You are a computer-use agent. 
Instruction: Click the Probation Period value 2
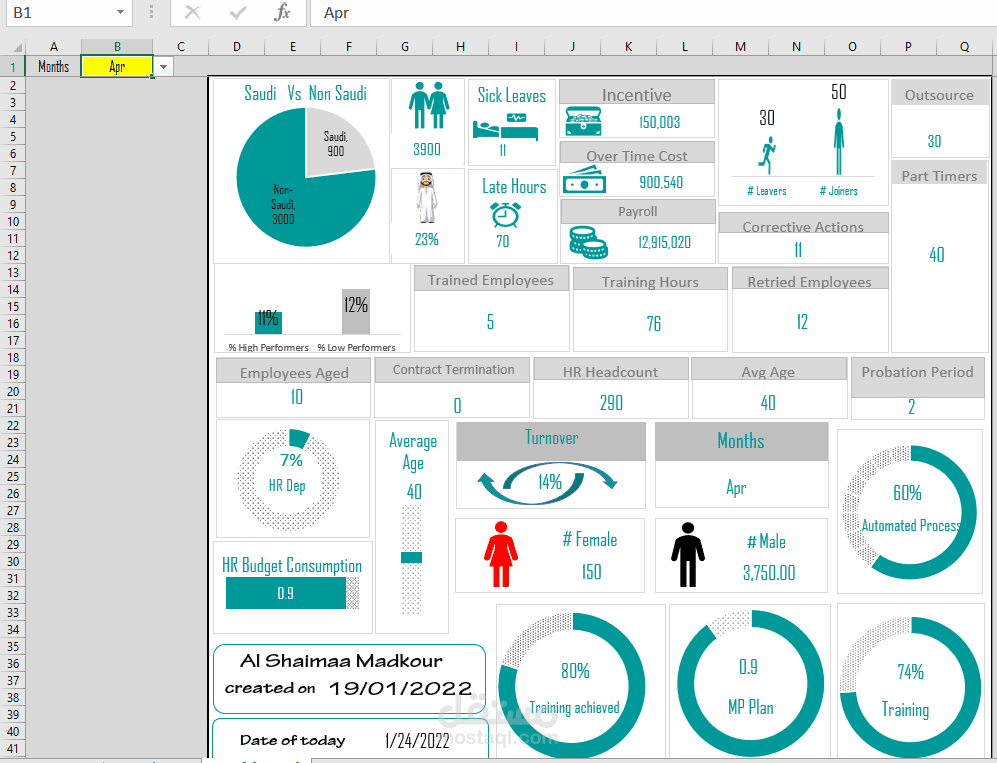[x=911, y=407]
